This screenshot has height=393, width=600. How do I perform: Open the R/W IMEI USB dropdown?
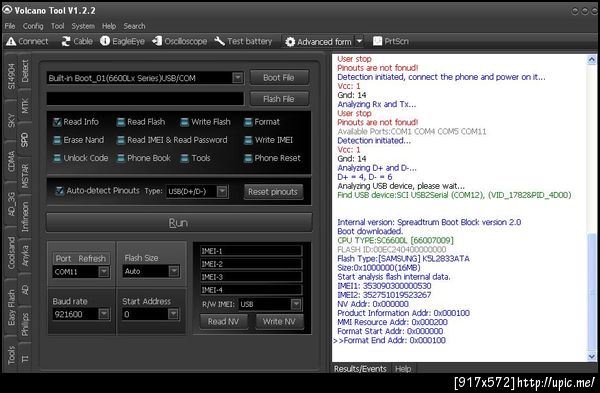point(296,304)
